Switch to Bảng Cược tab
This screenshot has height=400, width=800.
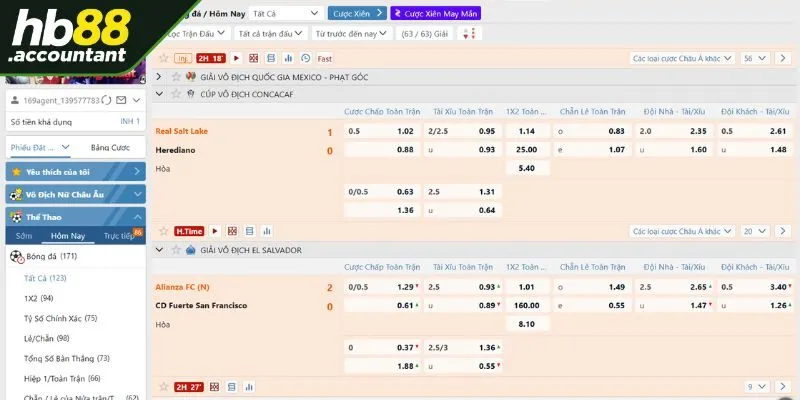(x=110, y=147)
